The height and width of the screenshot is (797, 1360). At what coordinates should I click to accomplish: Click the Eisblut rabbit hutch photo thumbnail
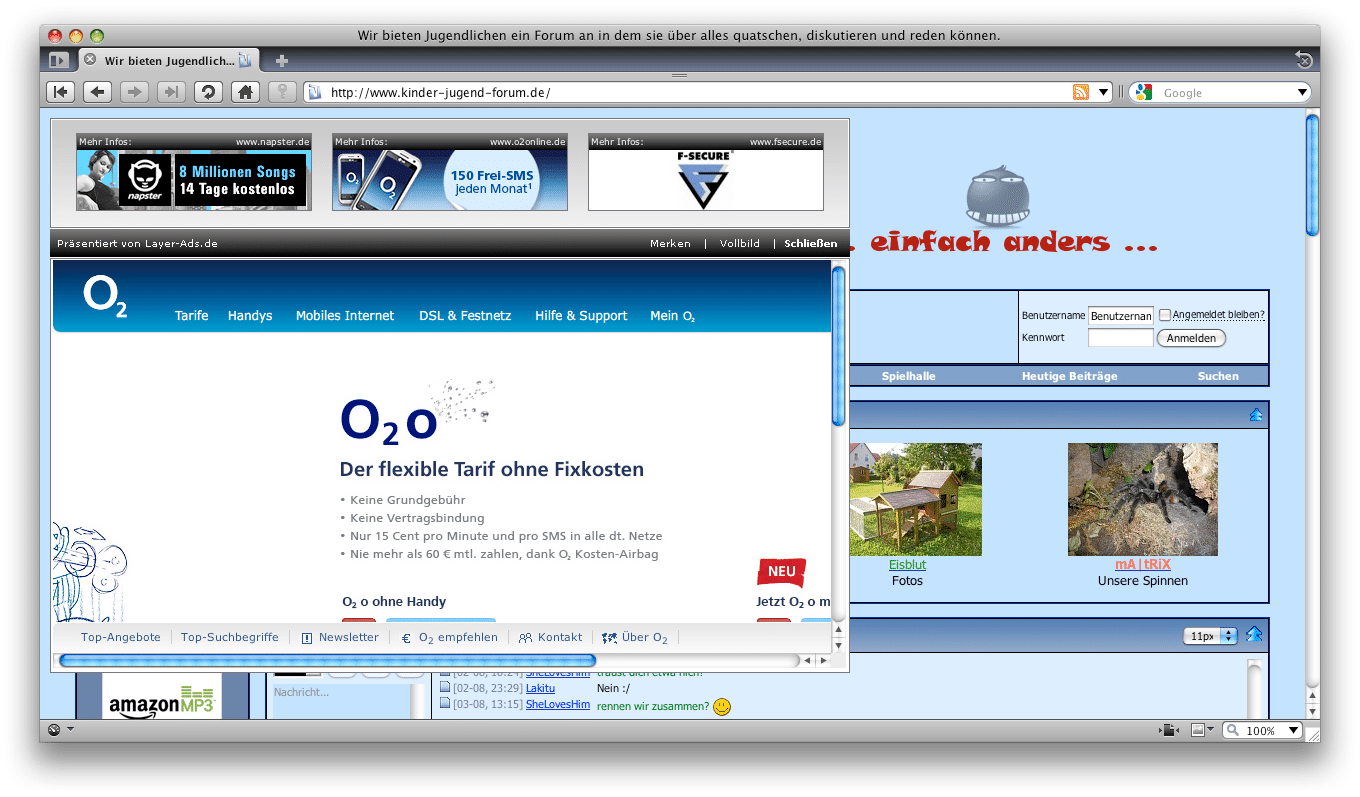click(x=915, y=500)
